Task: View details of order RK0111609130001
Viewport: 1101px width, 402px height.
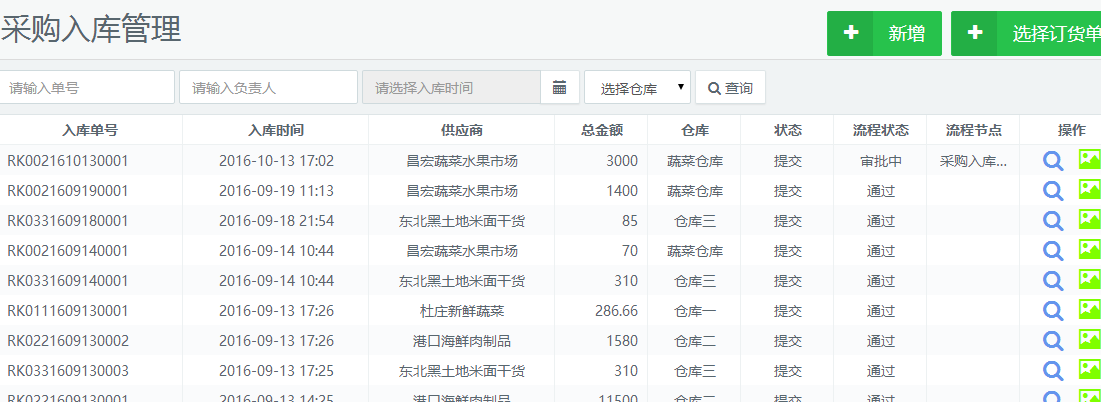Action: (1052, 311)
